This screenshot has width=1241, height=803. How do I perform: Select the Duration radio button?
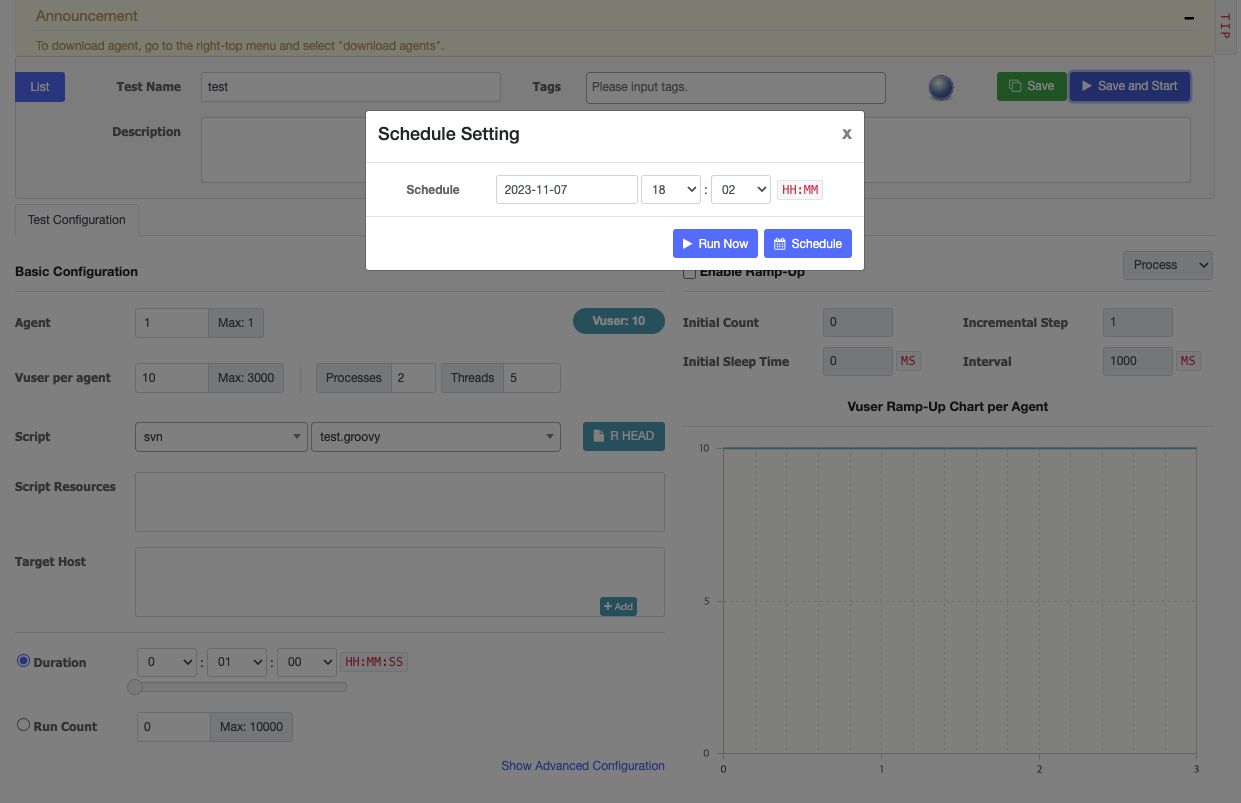point(24,661)
